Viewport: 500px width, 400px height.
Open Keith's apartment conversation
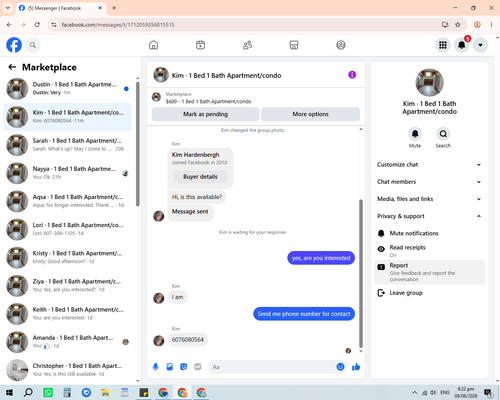coord(67,314)
